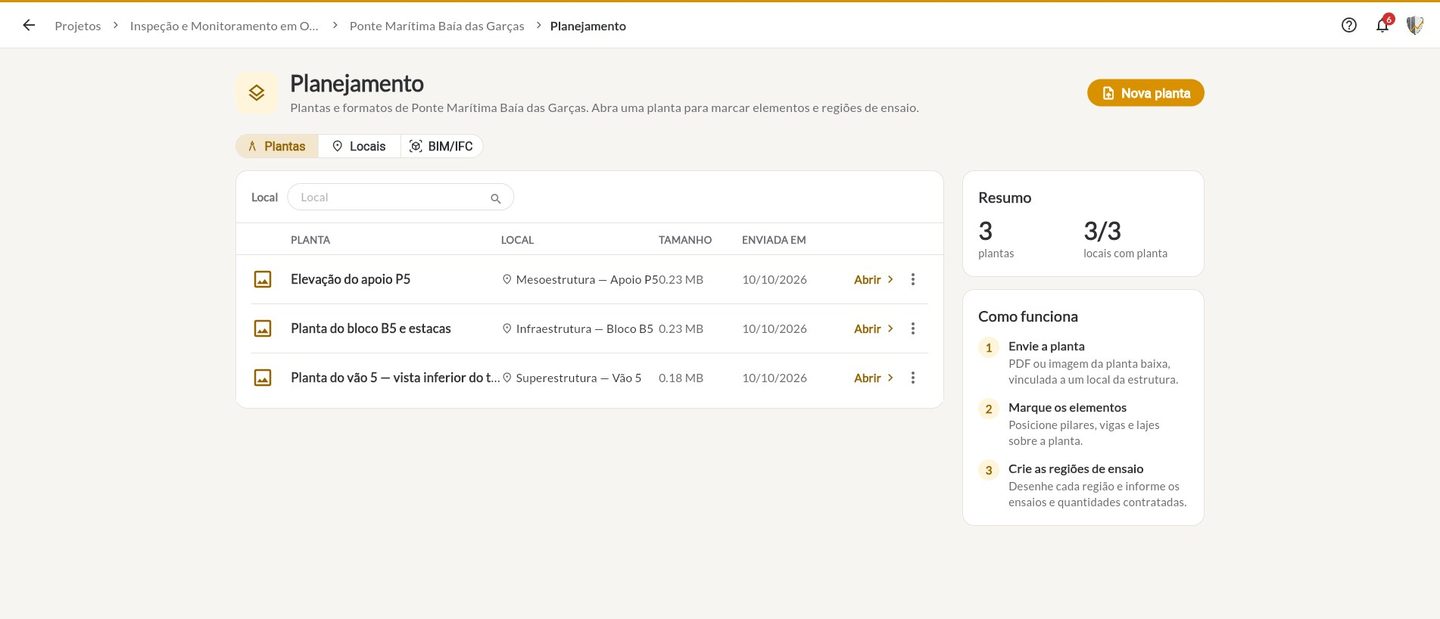This screenshot has height=619, width=1440.
Task: Select plan name Elevação do apoio P5
Action: tap(350, 279)
